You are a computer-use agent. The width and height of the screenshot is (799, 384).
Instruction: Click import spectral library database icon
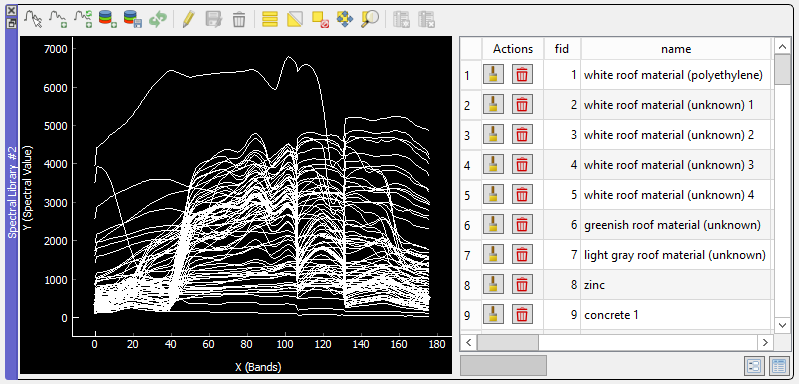108,19
